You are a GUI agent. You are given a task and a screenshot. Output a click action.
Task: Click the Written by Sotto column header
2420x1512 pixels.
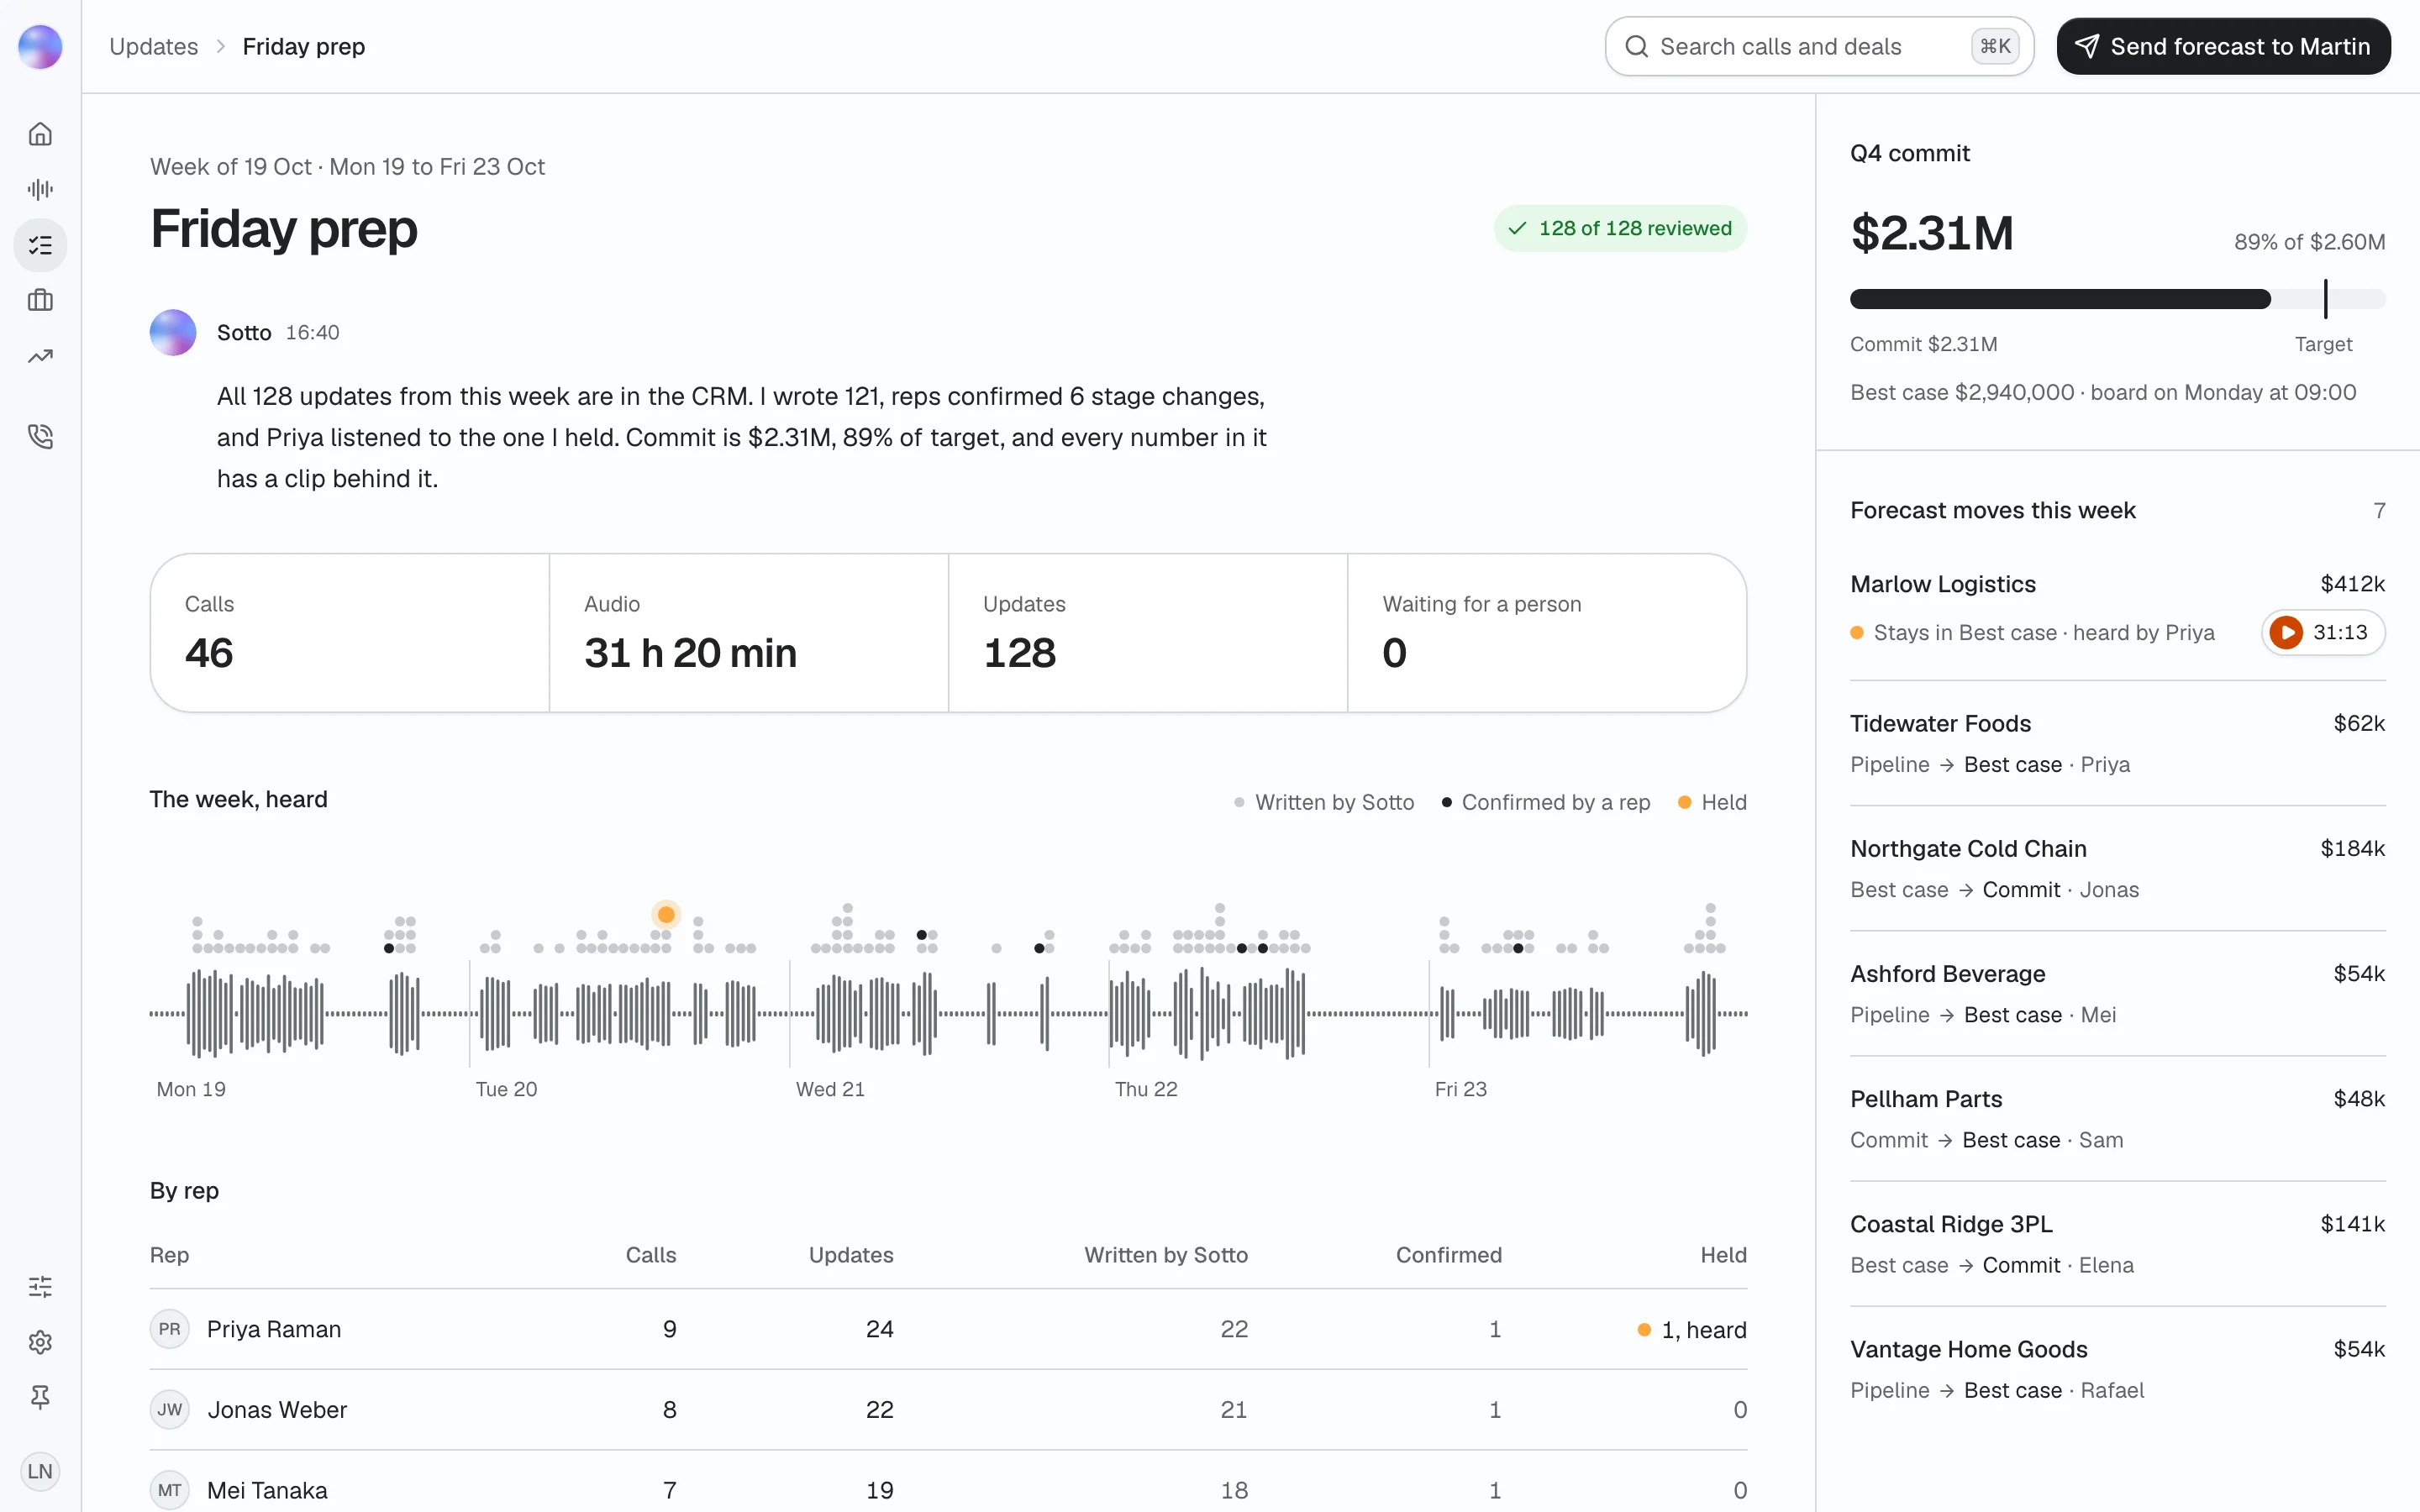pos(1166,1255)
